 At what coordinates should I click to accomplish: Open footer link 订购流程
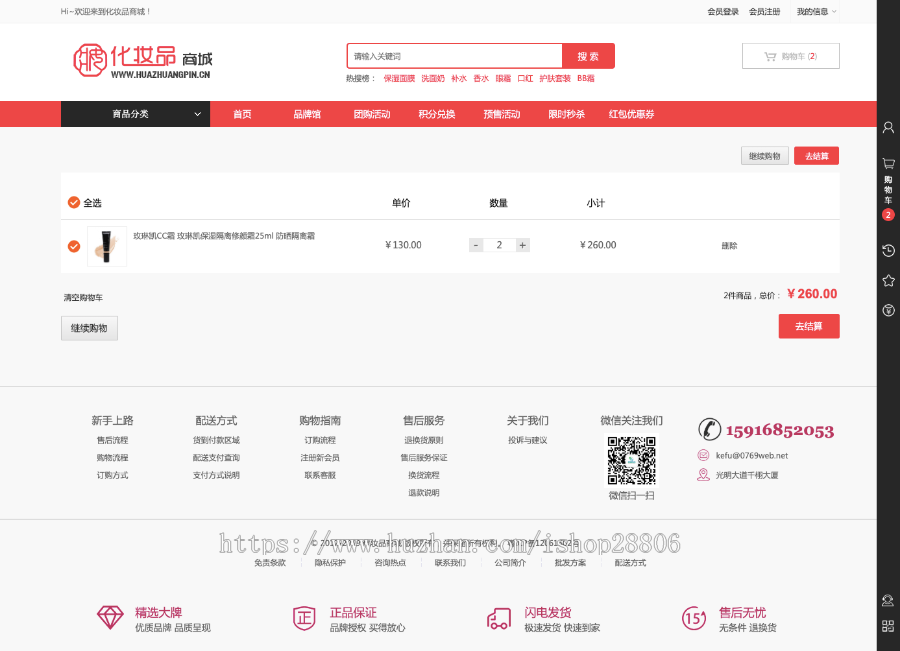point(320,440)
